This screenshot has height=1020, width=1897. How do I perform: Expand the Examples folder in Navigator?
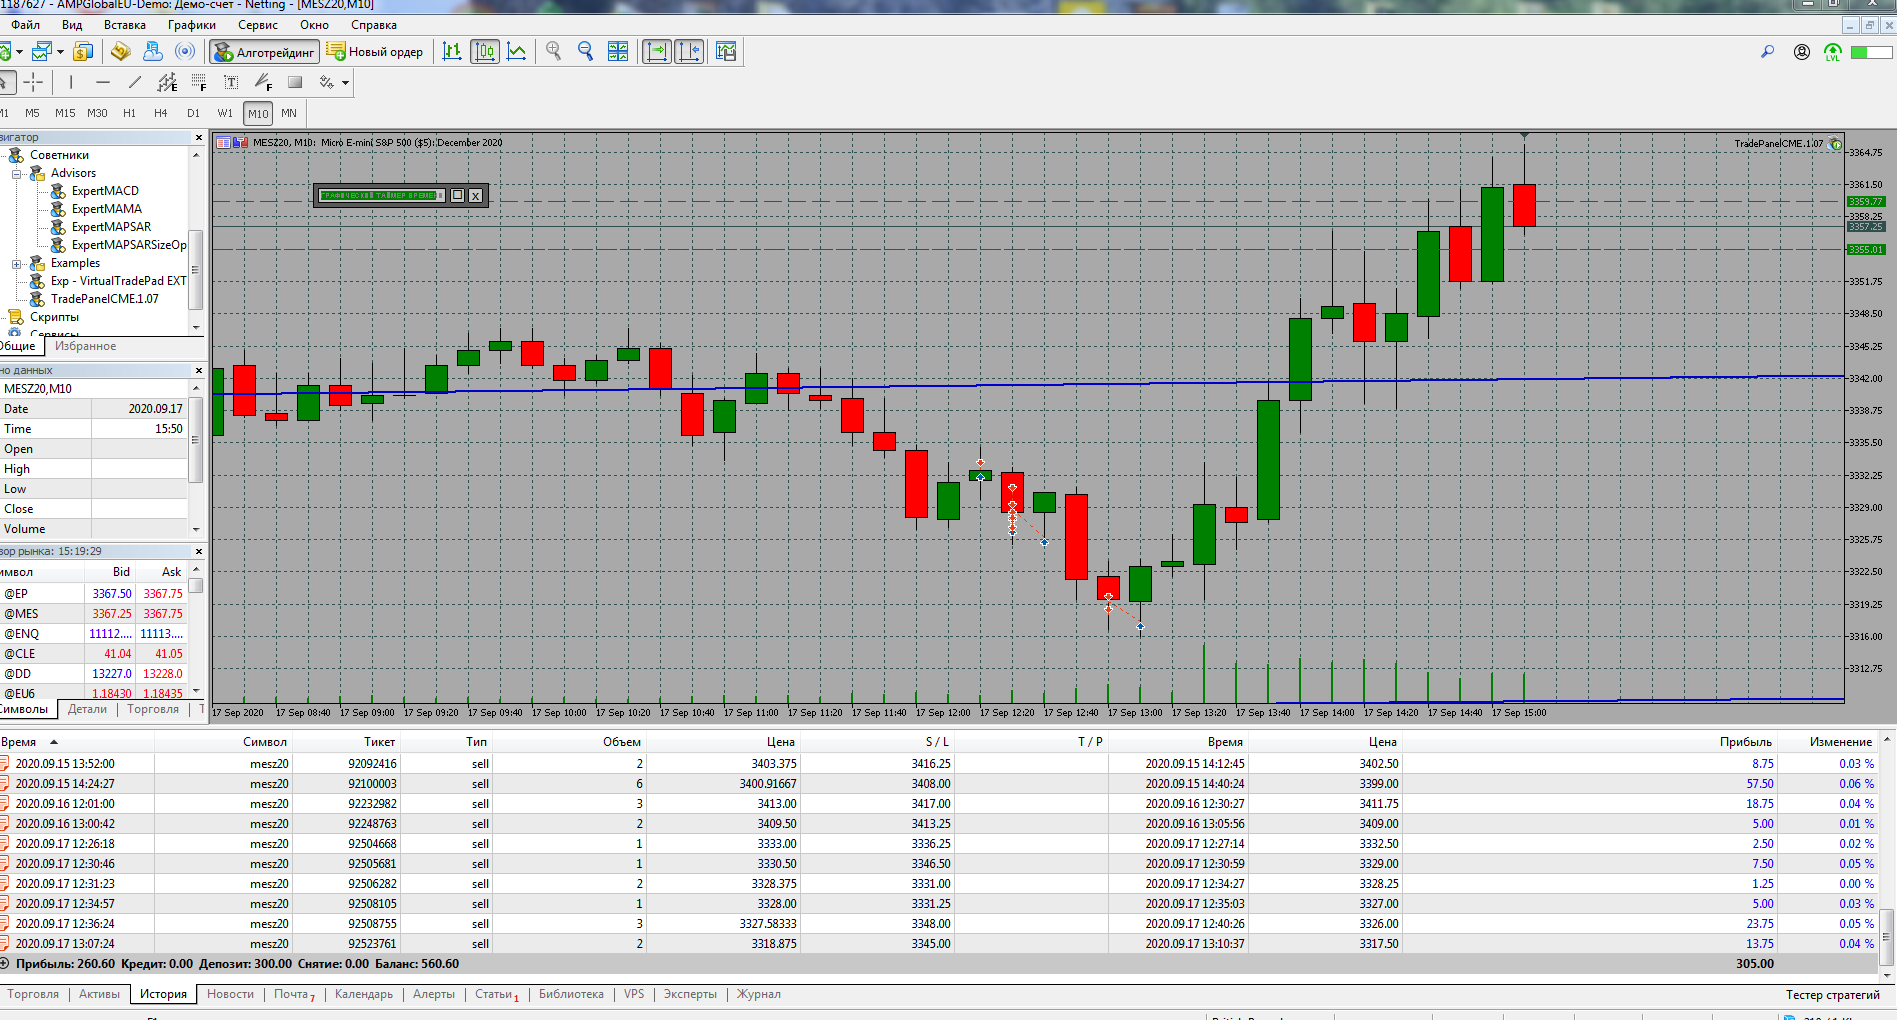click(x=17, y=264)
